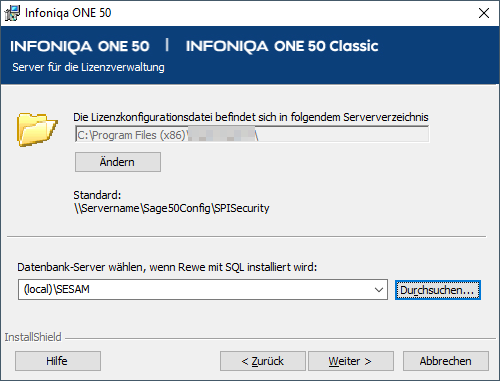Screen dimensions: 500x381
Task: Click the installer icon in the title bar
Action: [12, 13]
